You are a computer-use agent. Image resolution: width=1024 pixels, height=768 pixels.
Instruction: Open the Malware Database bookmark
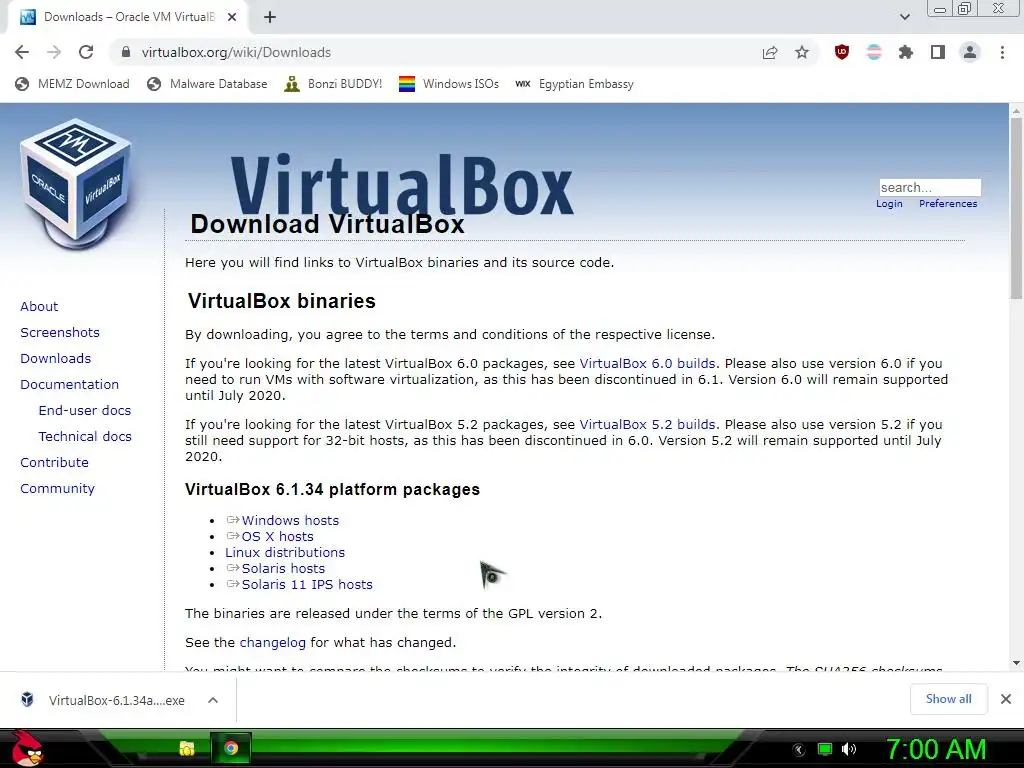point(207,84)
